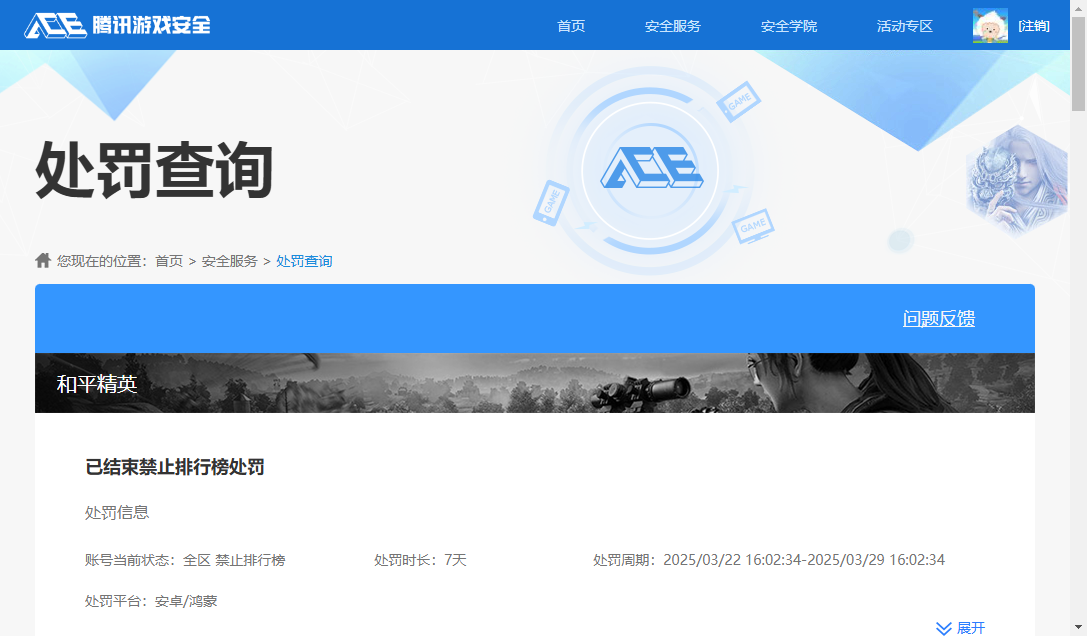This screenshot has height=636, width=1087.
Task: Click the scrollbar down arrow
Action: point(1080,629)
